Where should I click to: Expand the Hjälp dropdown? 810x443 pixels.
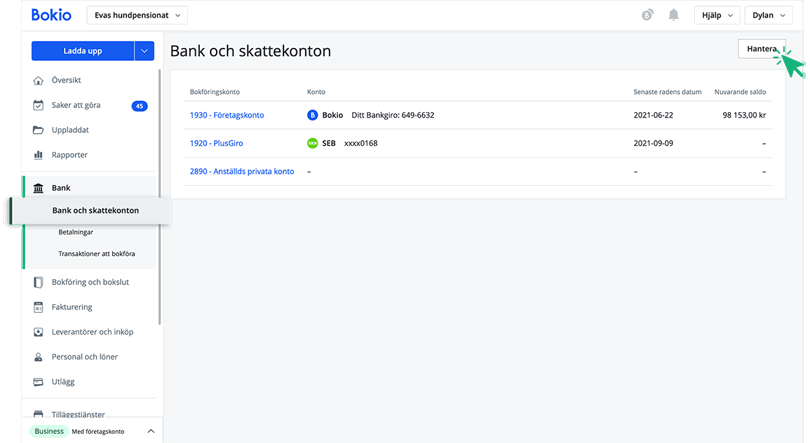pos(716,15)
